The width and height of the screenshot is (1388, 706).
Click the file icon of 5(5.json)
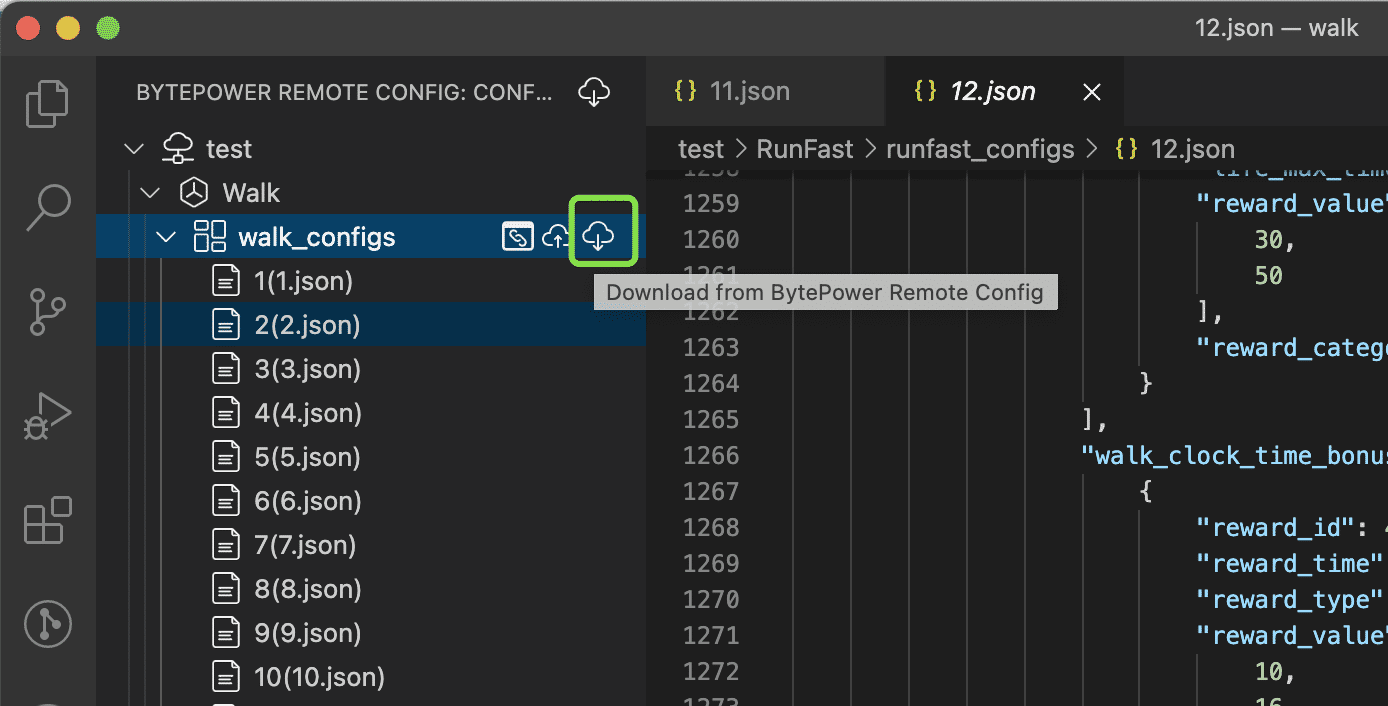pos(227,457)
